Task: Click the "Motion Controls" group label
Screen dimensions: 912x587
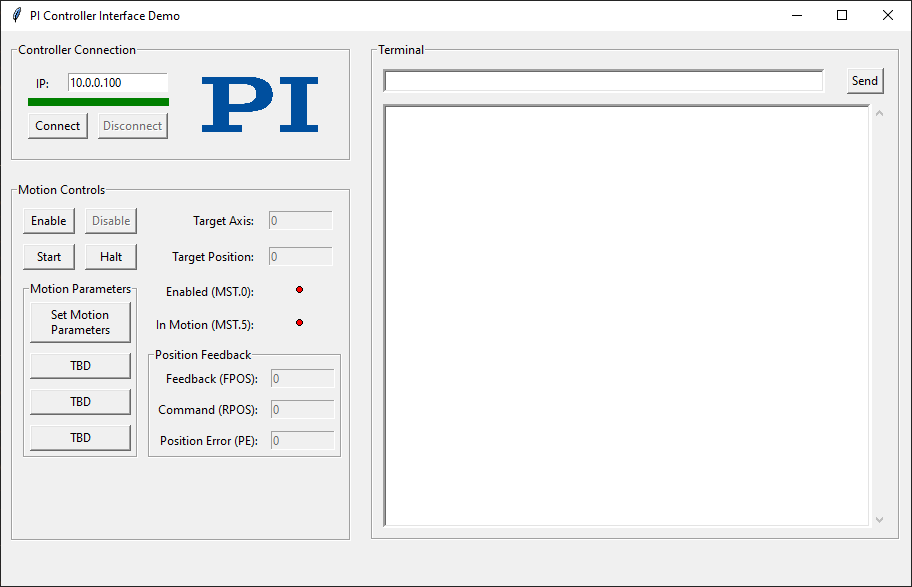Action: [62, 190]
